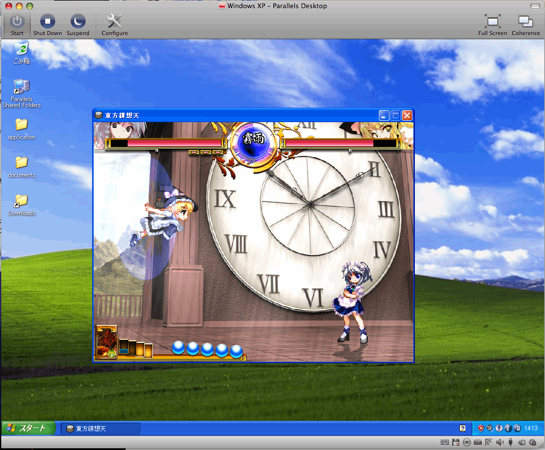Click the left player's red health bar
This screenshot has height=450, width=545.
[175, 143]
